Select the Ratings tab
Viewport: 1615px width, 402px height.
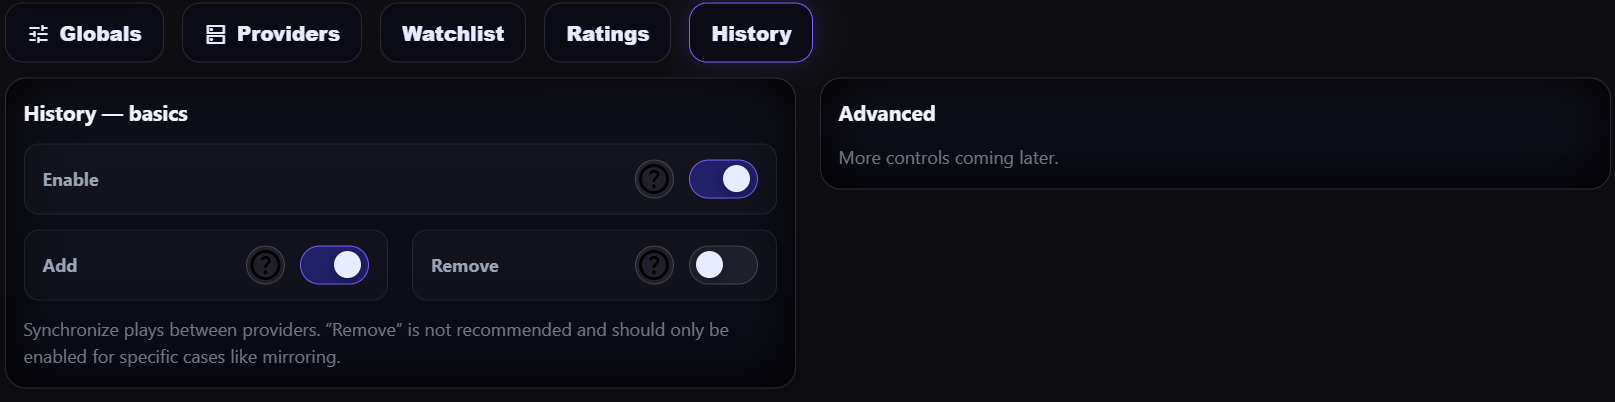tap(607, 34)
